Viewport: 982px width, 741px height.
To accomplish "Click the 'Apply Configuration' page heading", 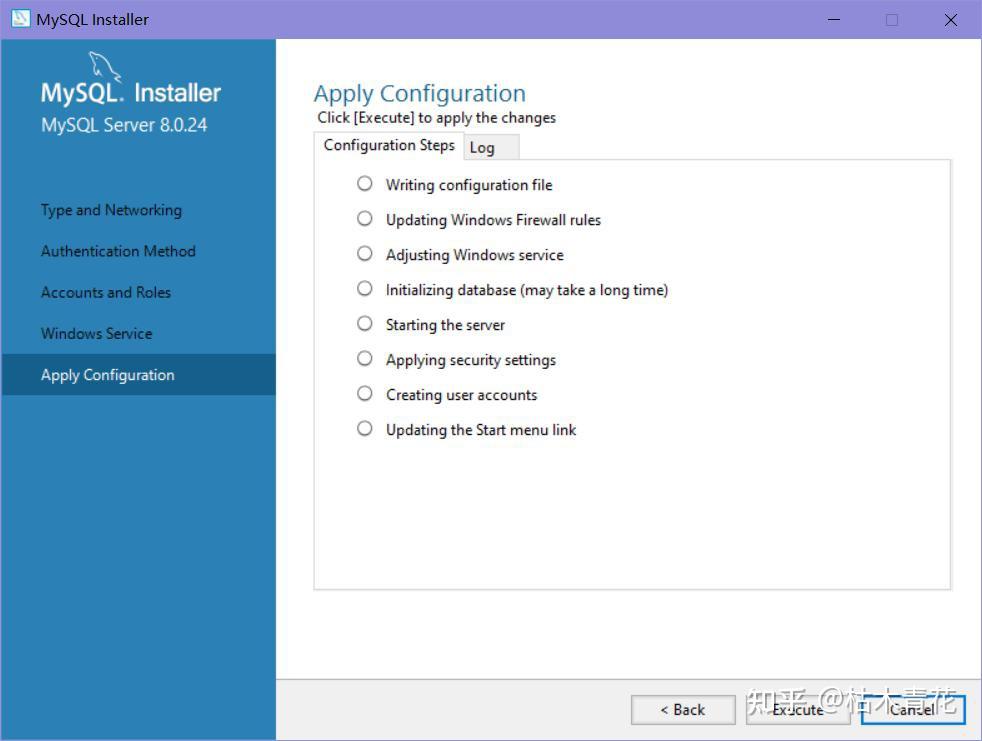I will [420, 93].
